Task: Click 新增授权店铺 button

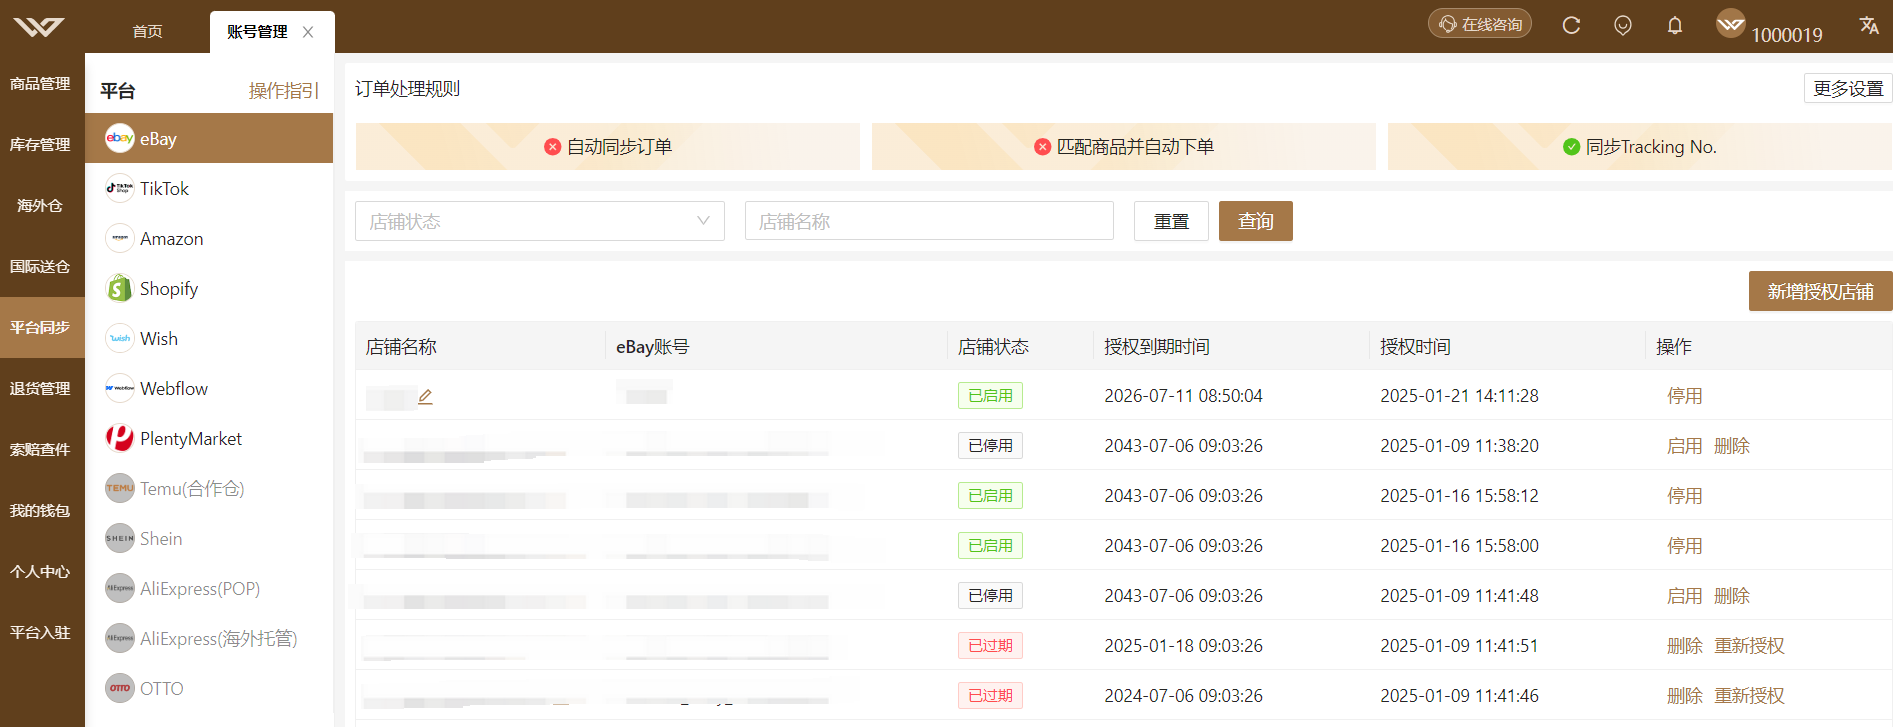Action: point(1820,291)
